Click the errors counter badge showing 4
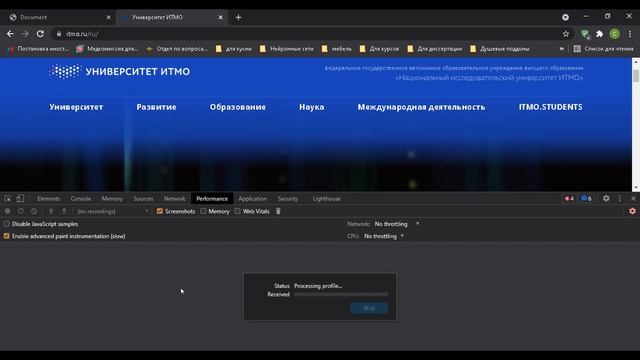 click(569, 198)
